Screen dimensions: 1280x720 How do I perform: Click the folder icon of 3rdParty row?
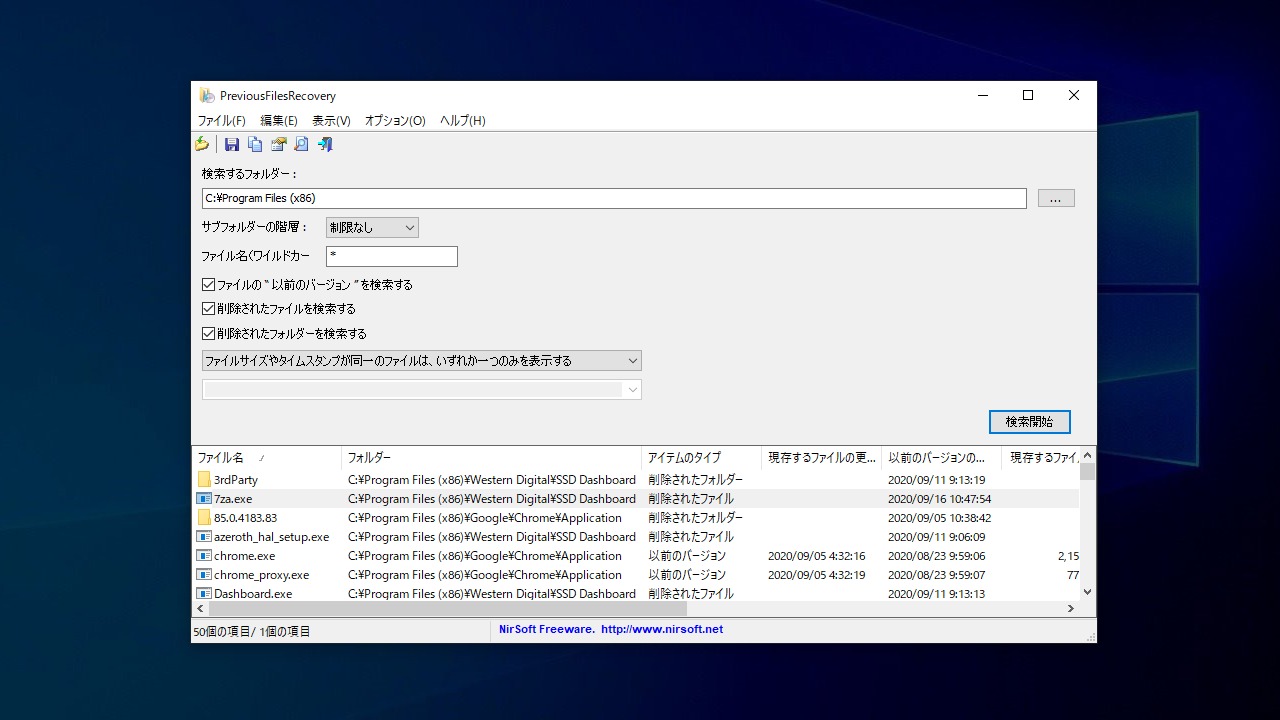(204, 480)
